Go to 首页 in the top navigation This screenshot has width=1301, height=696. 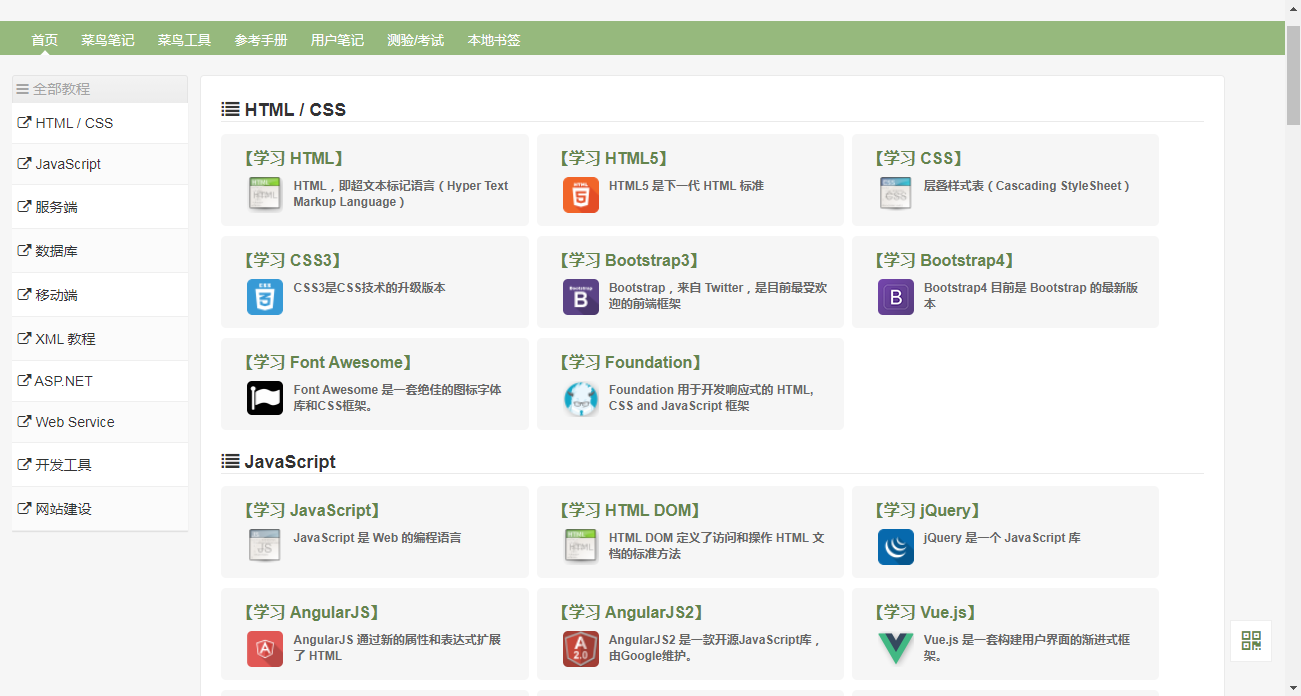(45, 40)
